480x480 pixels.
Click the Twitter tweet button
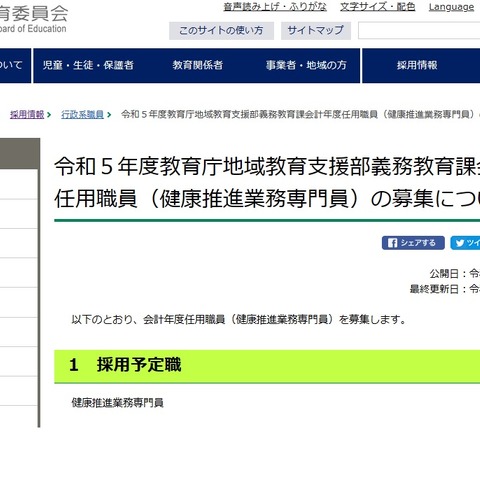pos(466,243)
